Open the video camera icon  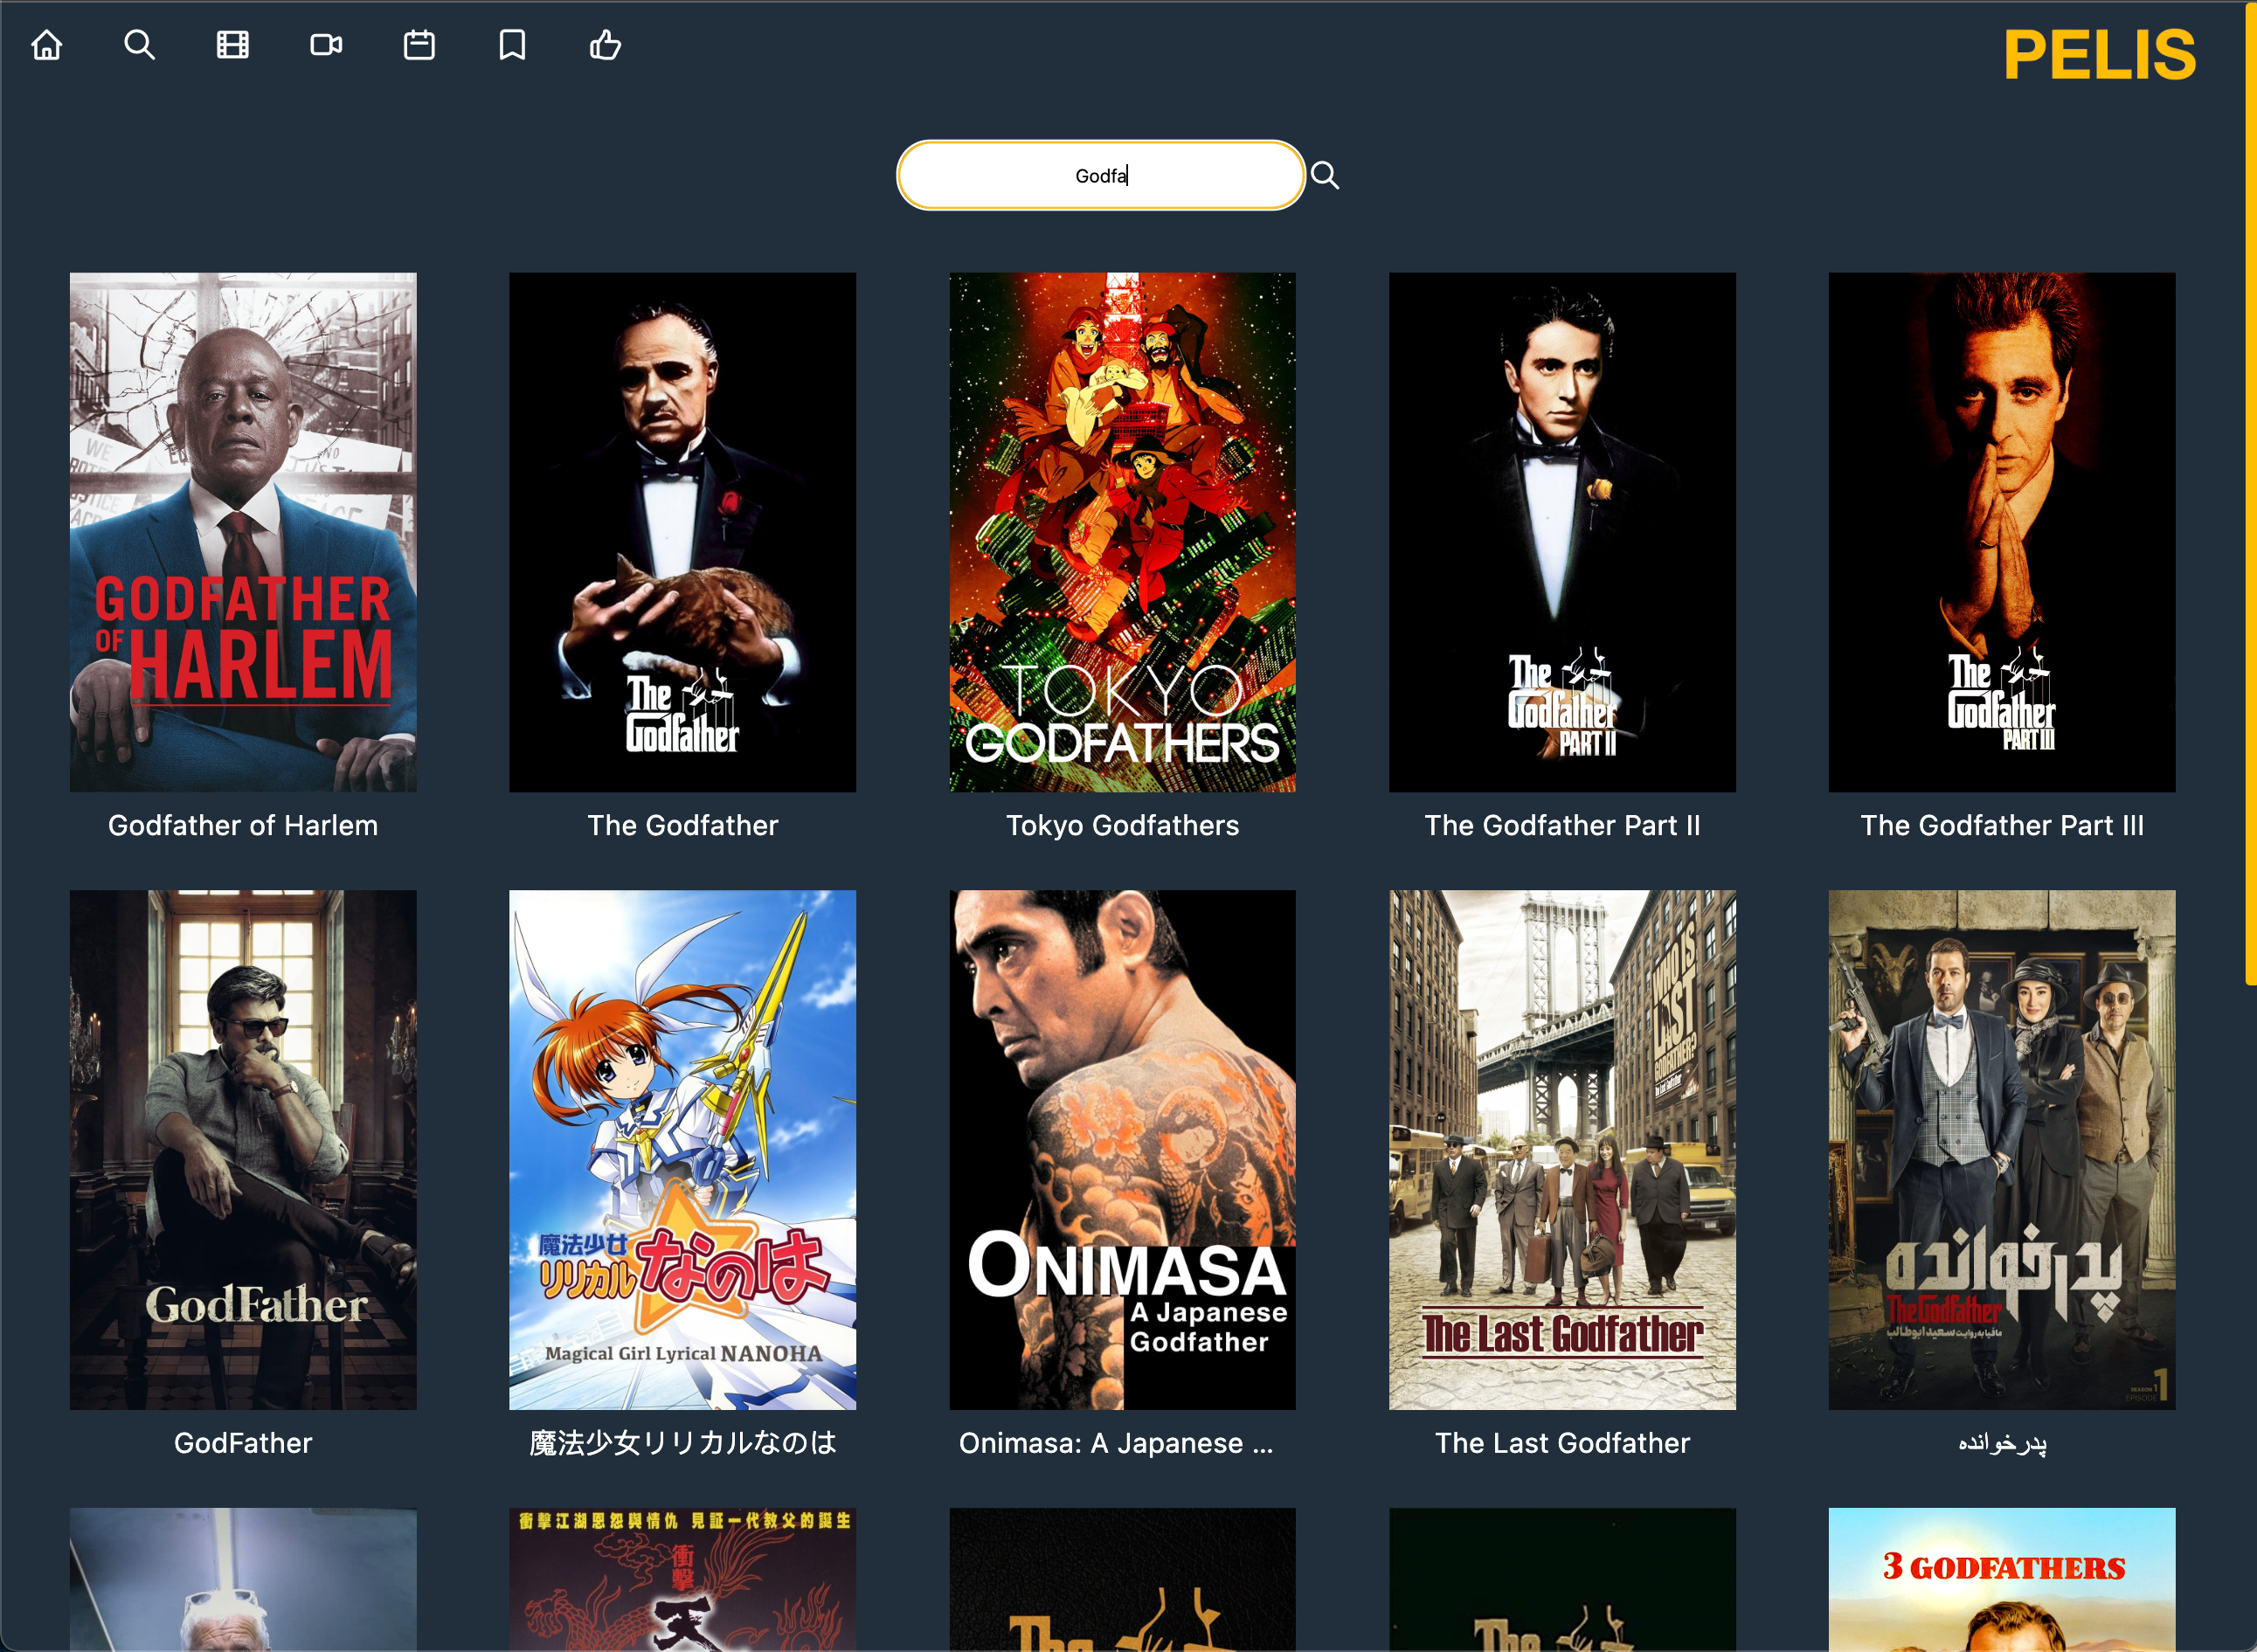[x=326, y=45]
